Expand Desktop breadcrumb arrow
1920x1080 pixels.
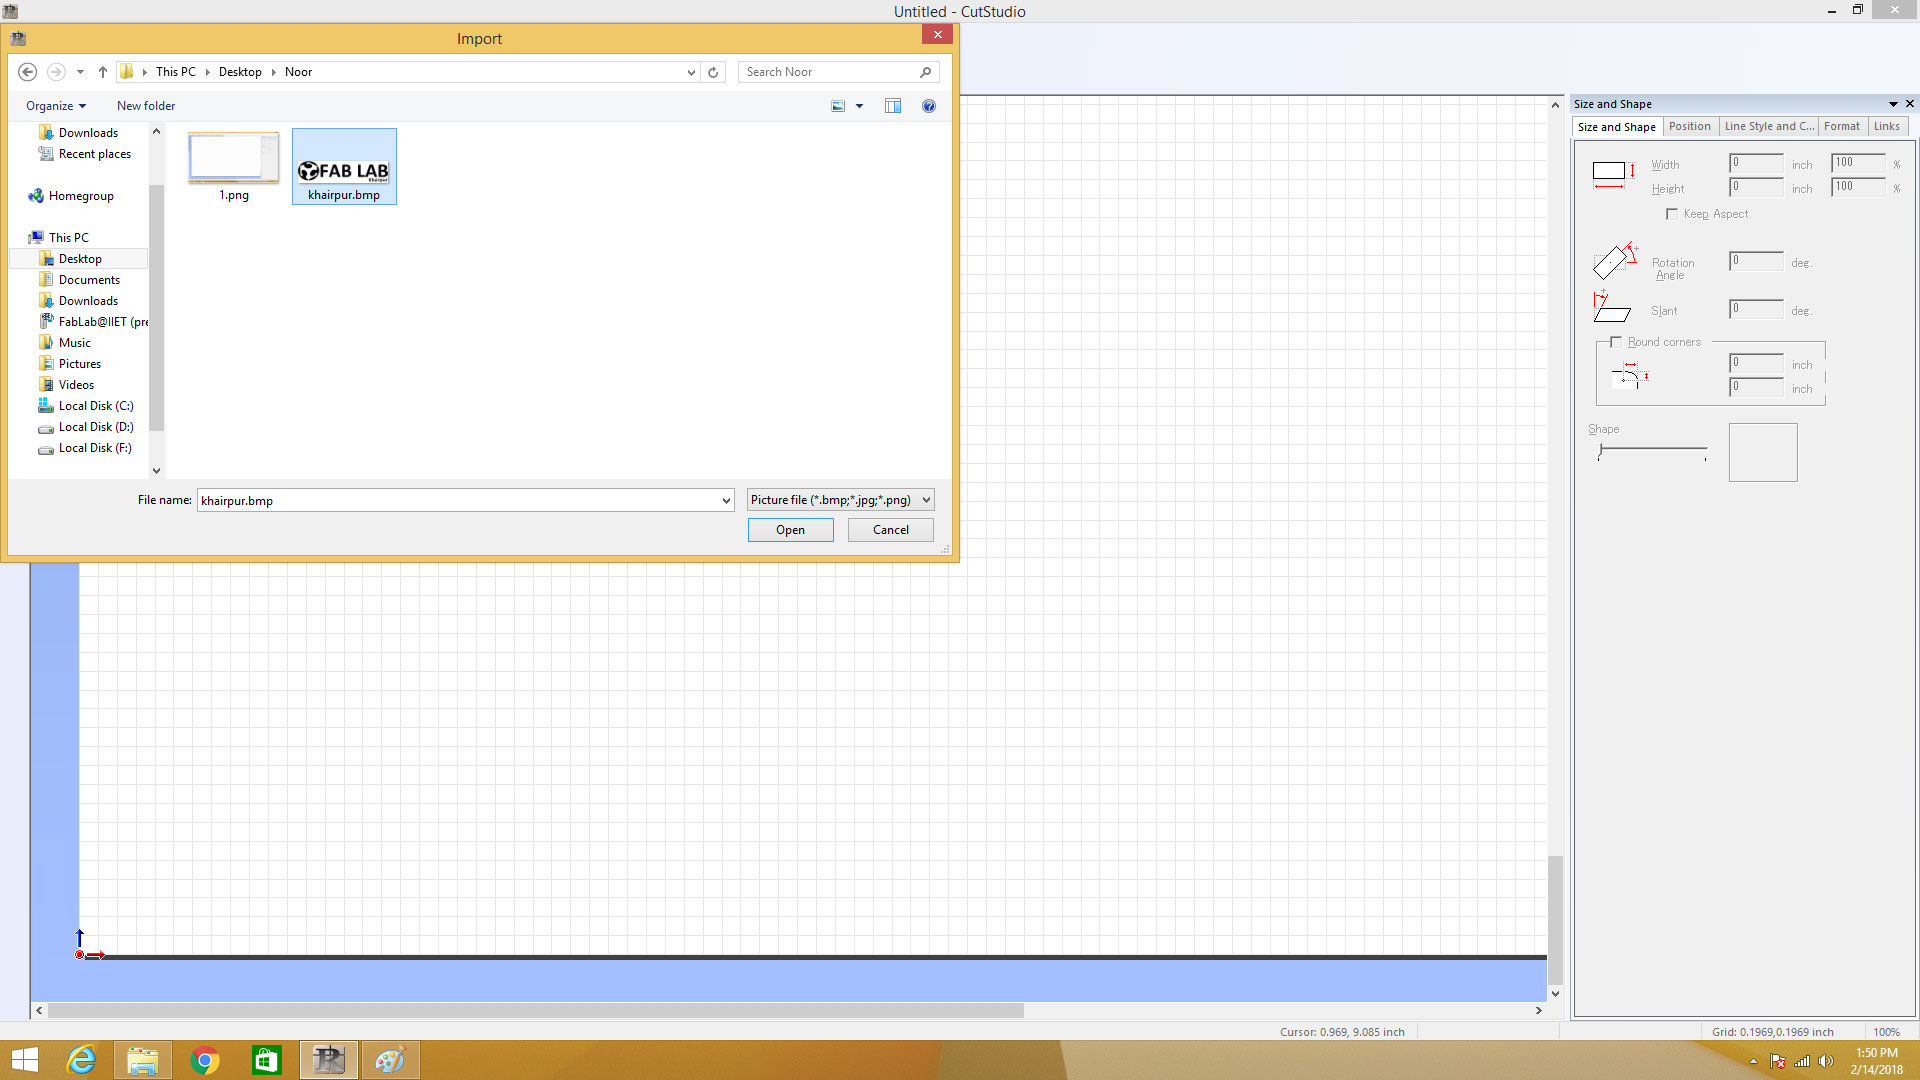(x=273, y=72)
